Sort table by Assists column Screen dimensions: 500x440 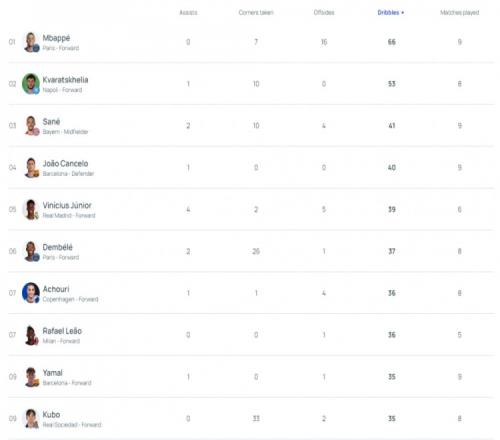coord(188,13)
